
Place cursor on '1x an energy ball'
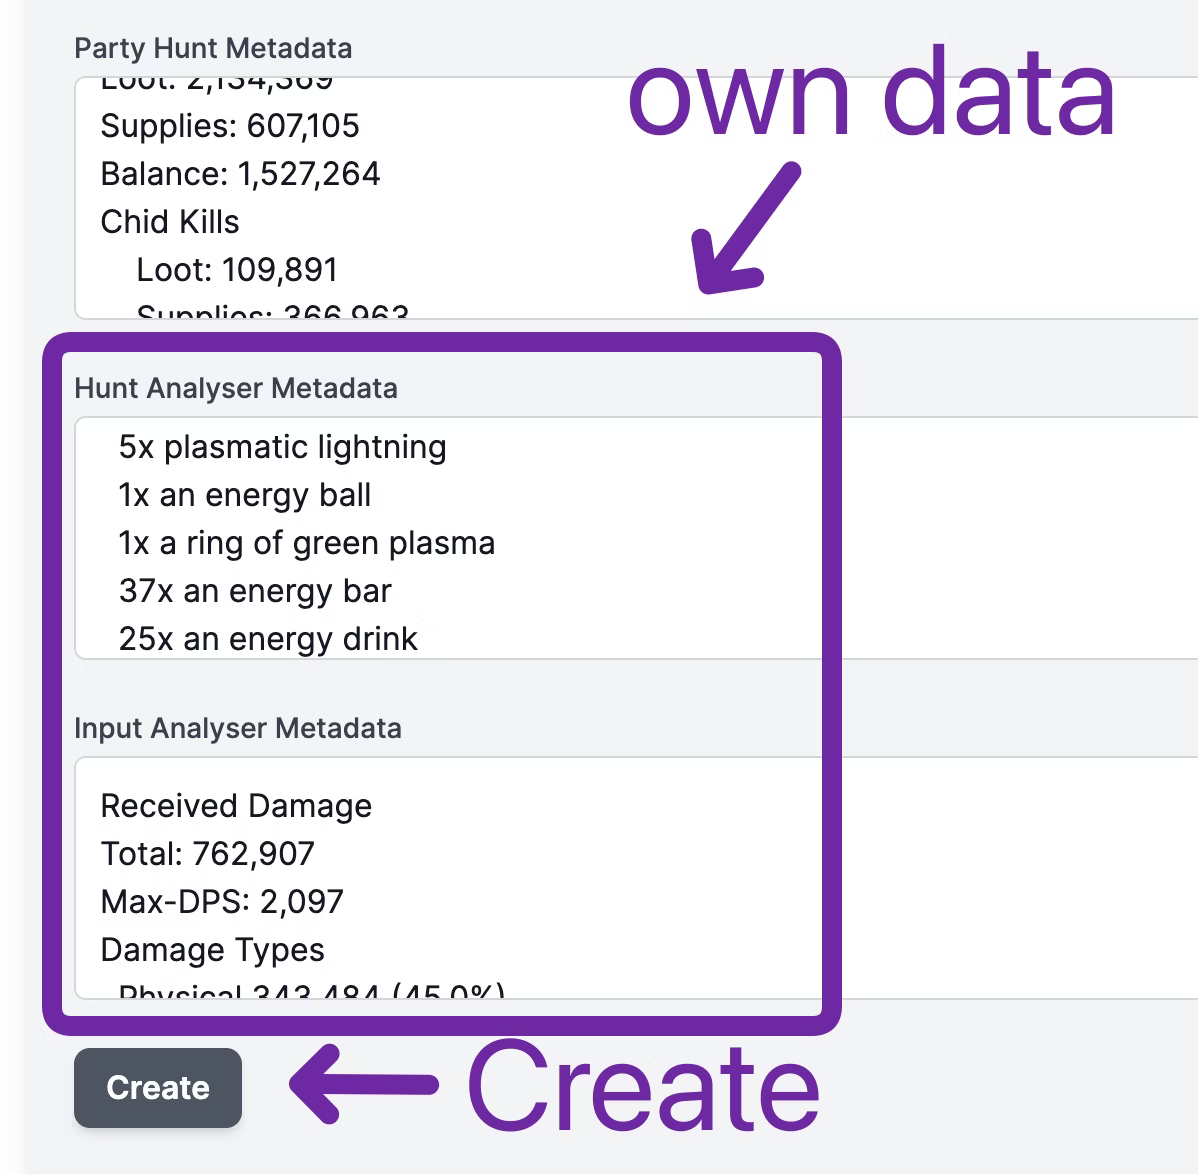[x=244, y=495]
